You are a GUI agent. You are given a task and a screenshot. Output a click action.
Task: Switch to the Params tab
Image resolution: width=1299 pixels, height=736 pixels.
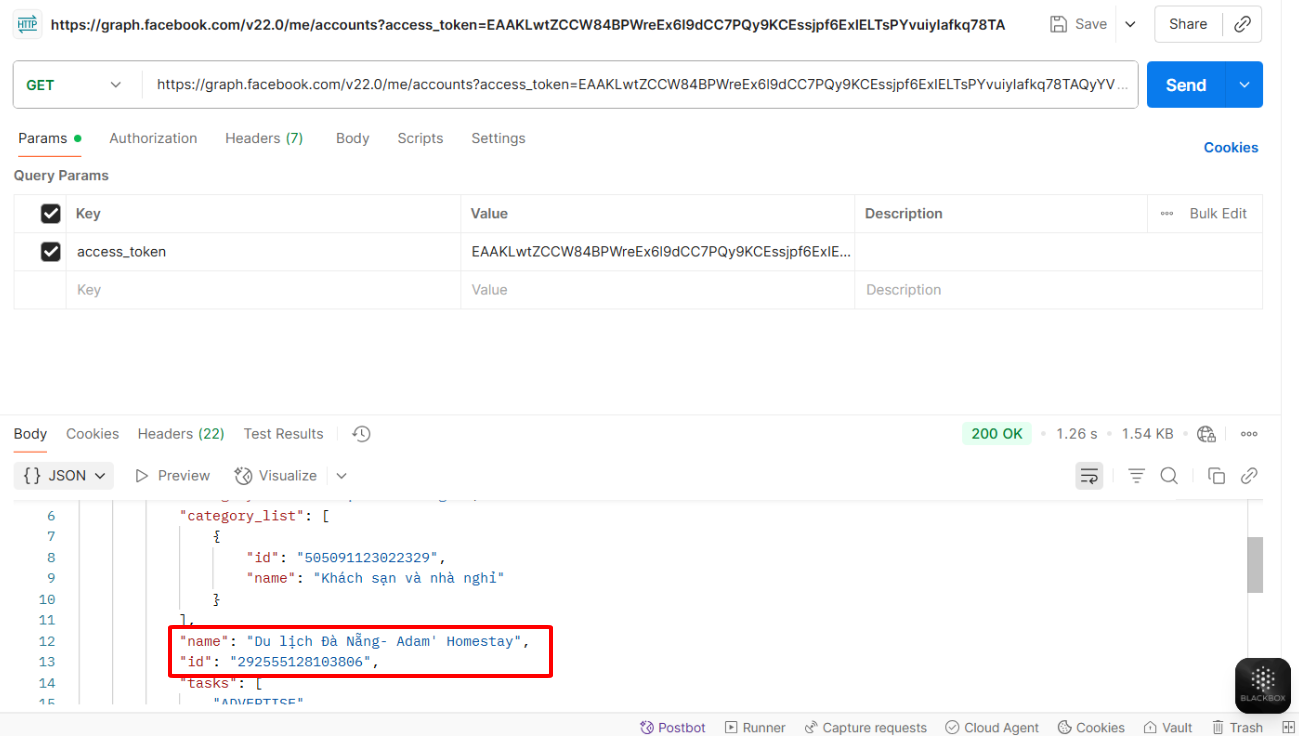(49, 138)
